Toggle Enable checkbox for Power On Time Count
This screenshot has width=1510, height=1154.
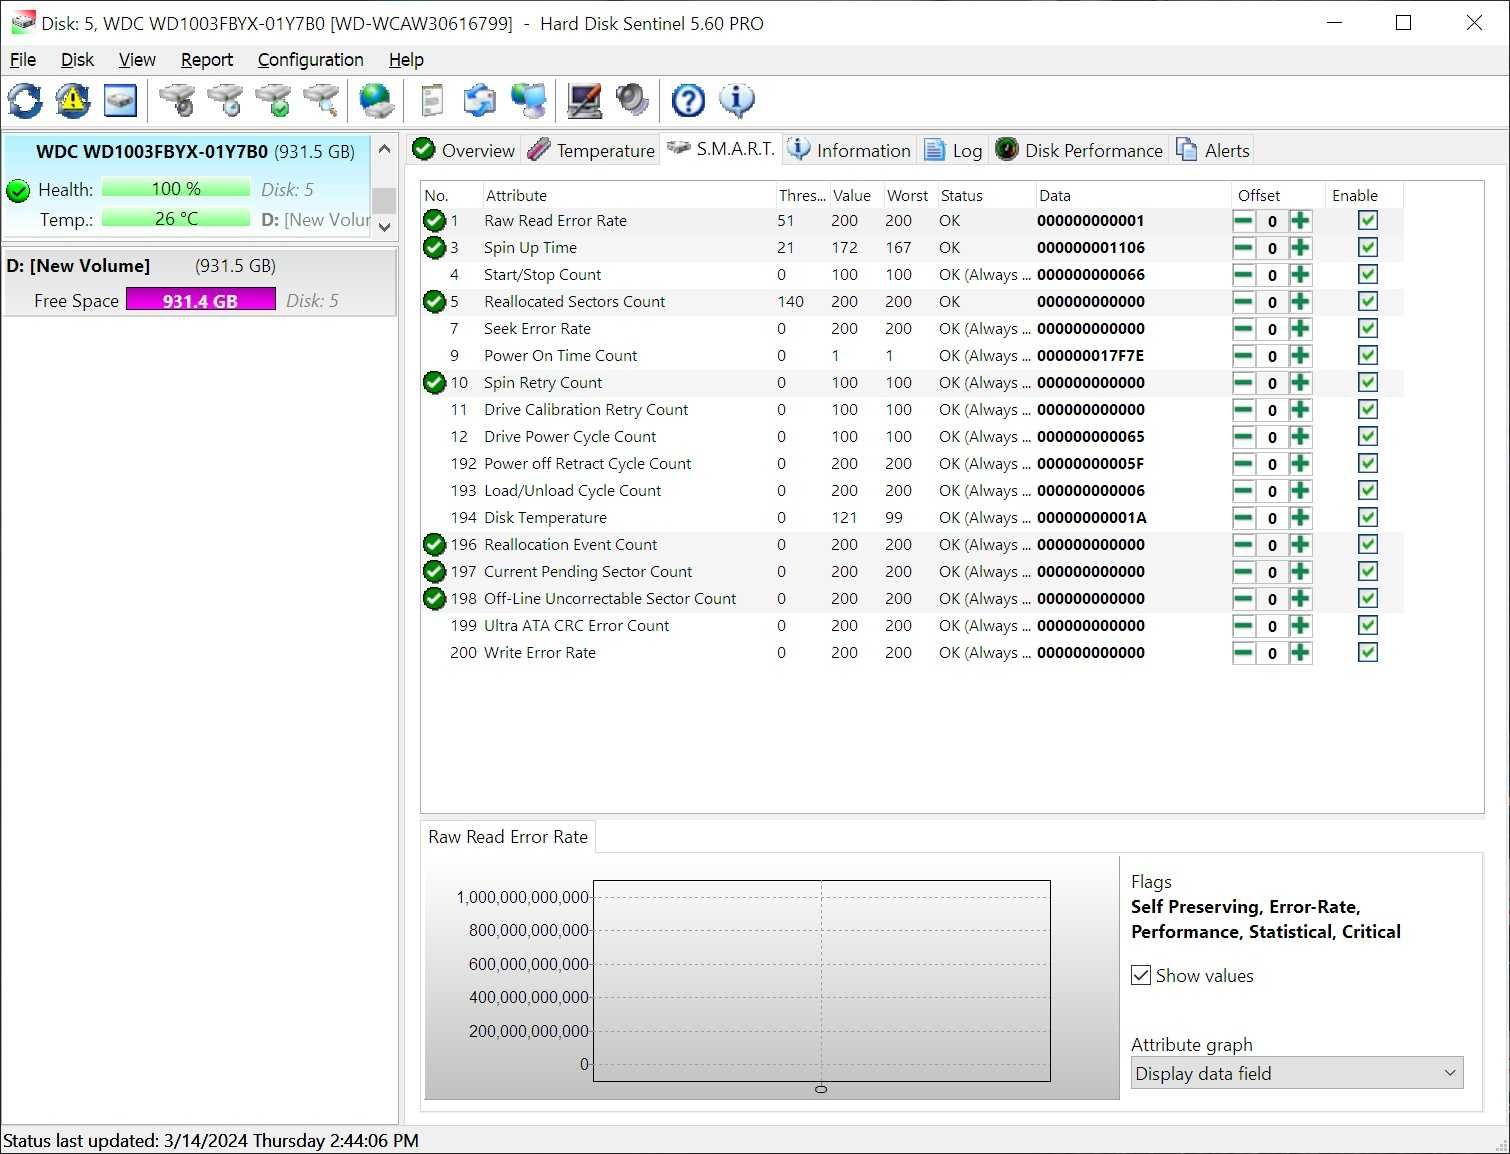point(1368,356)
